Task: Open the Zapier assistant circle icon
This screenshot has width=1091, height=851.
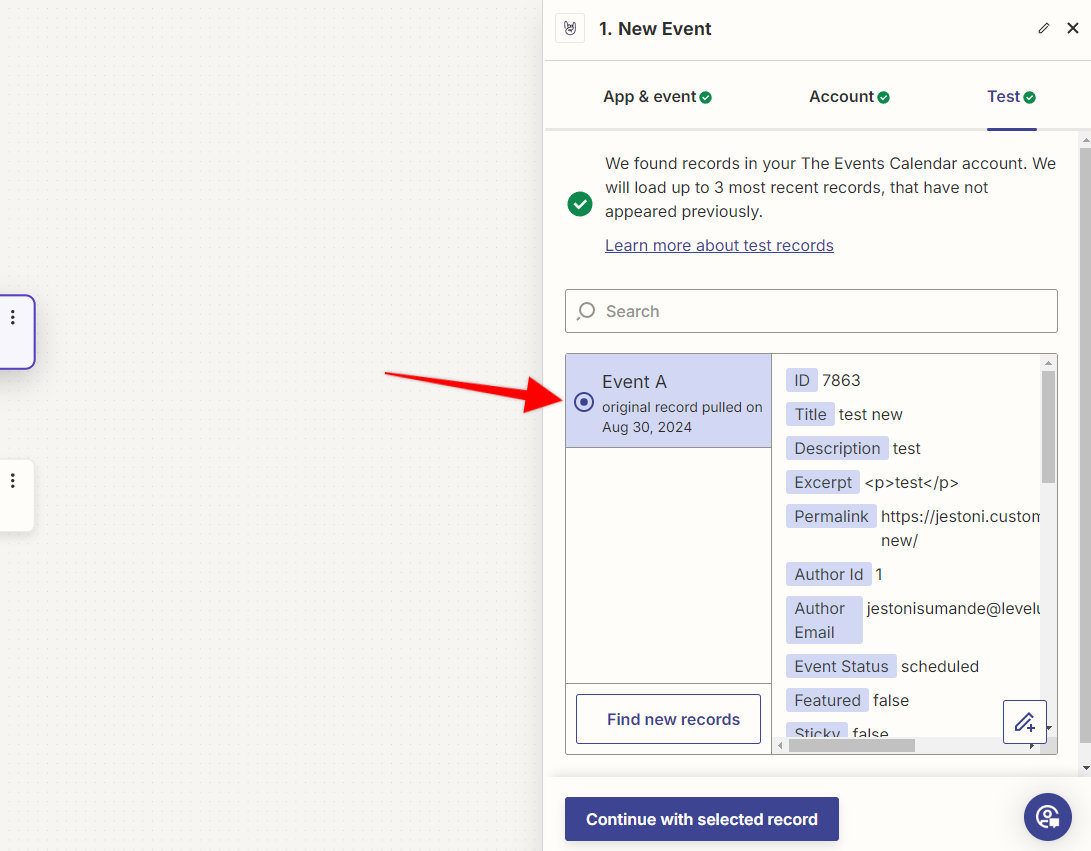Action: pos(1048,817)
